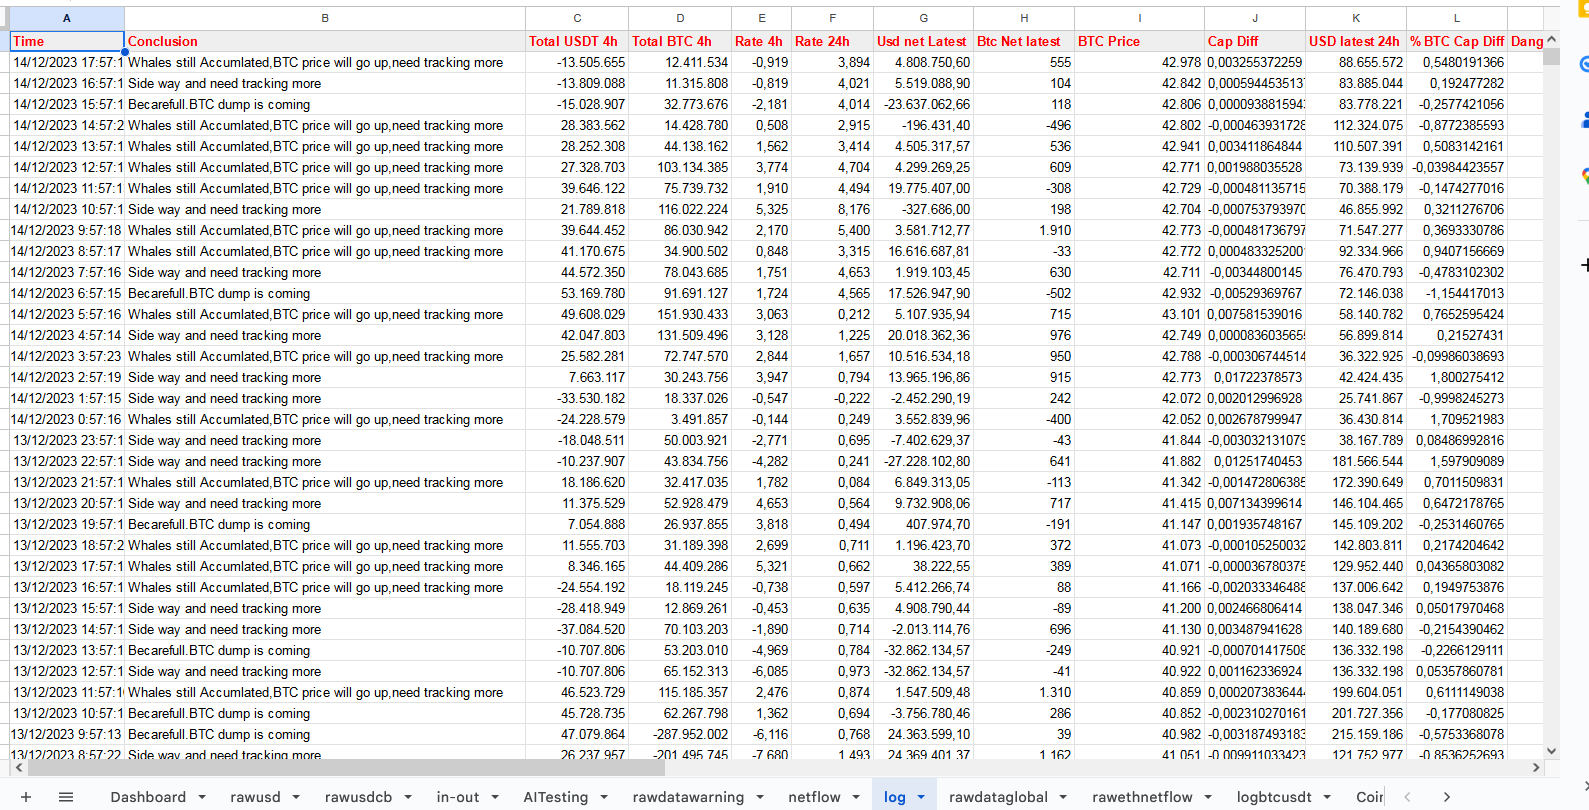
Task: Open the in-out sheet tab
Action: [458, 797]
